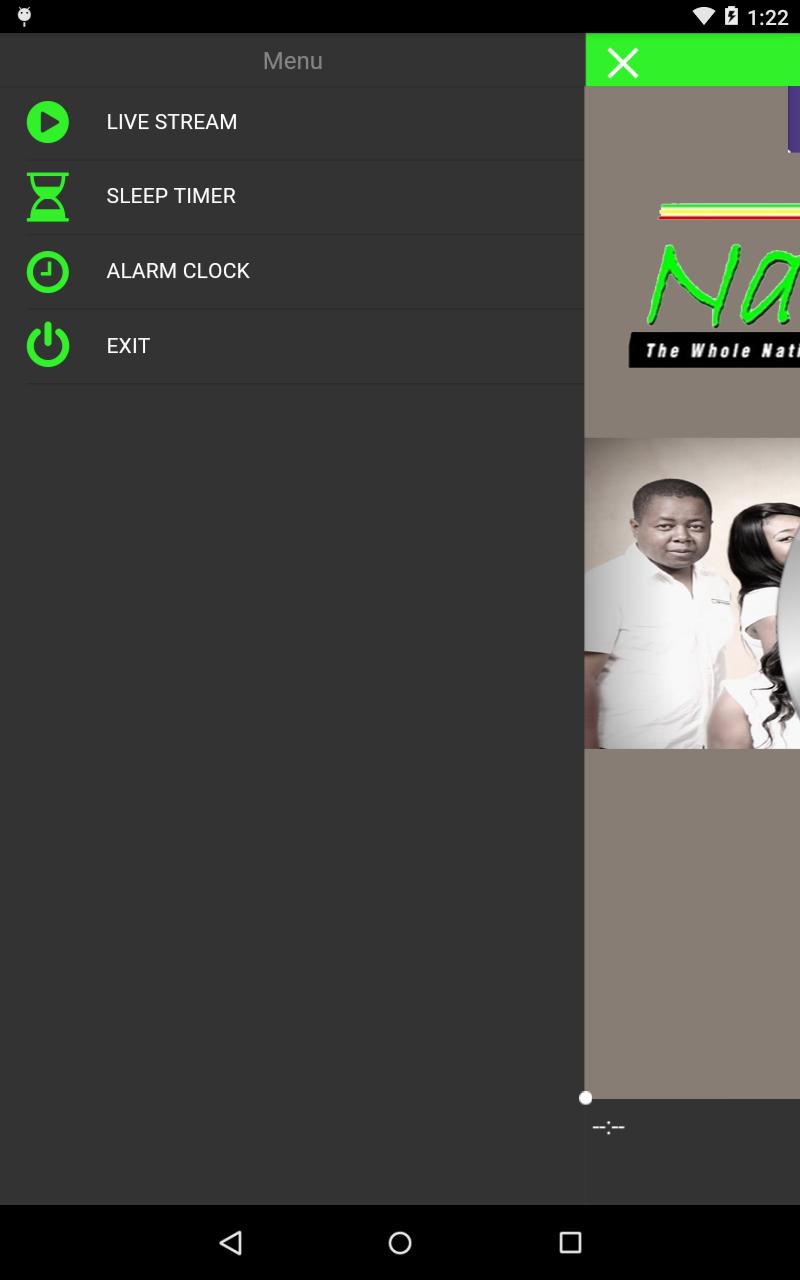Viewport: 800px width, 1280px height.
Task: Open Recent apps with the square button
Action: (x=570, y=1242)
